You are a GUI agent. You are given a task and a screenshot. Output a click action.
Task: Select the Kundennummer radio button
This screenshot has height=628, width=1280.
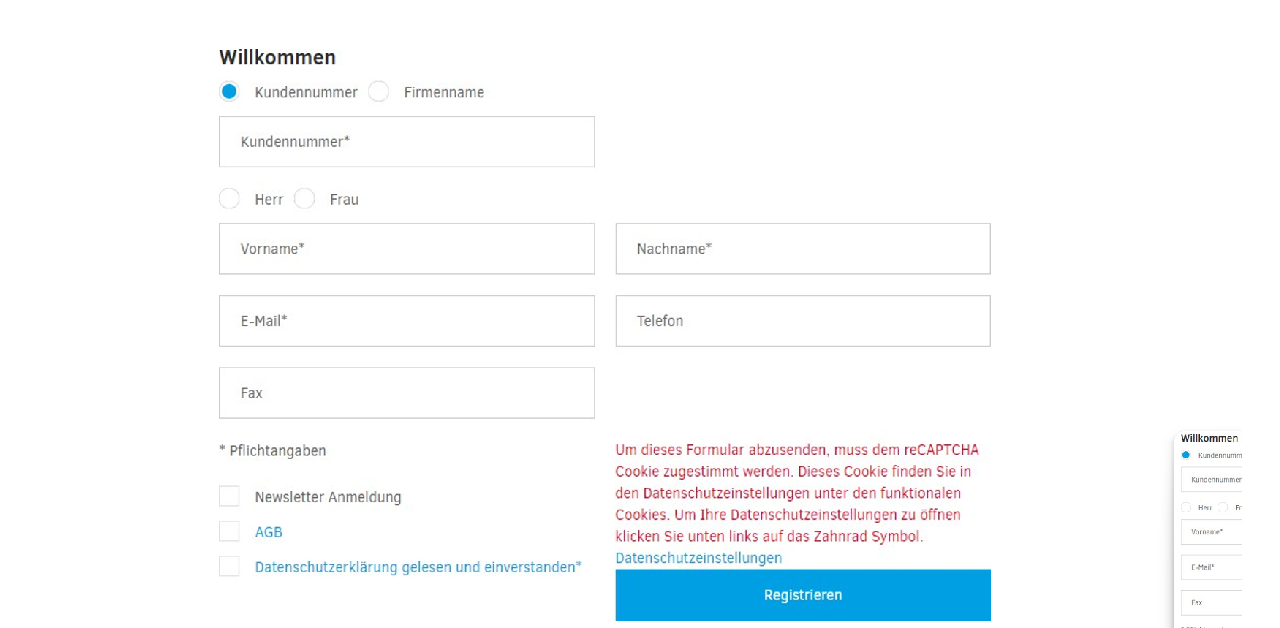pyautogui.click(x=230, y=92)
